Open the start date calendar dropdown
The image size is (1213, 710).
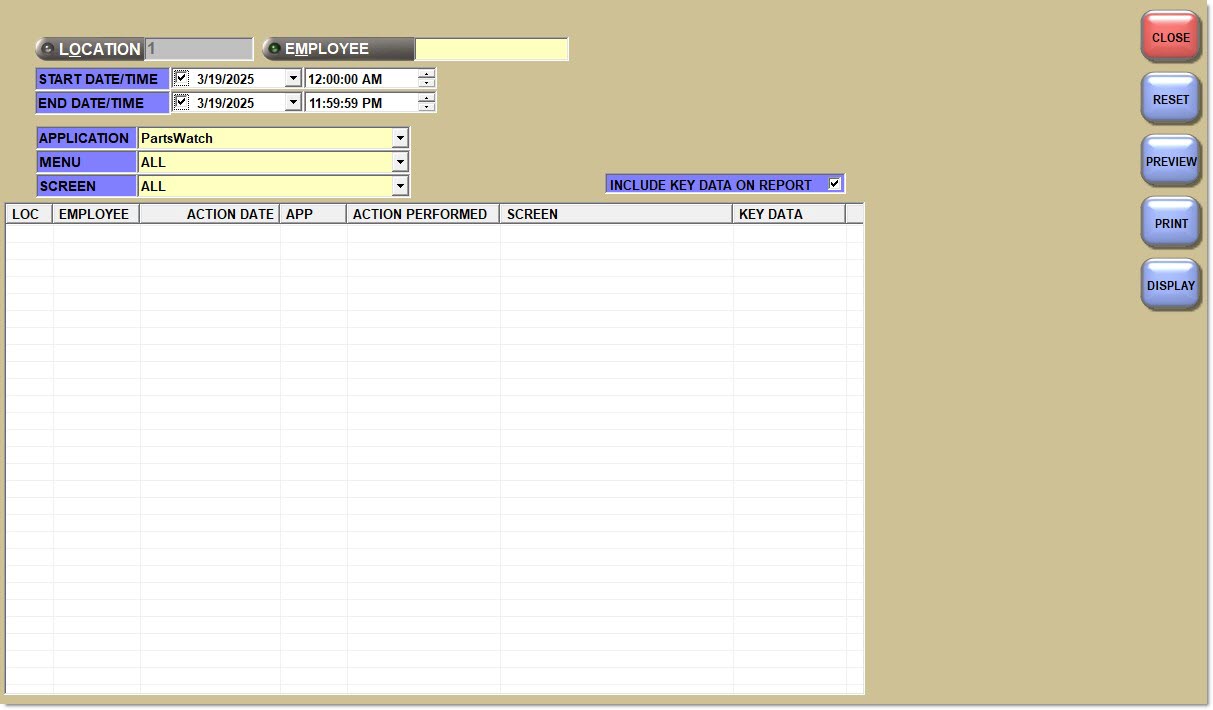pyautogui.click(x=293, y=78)
